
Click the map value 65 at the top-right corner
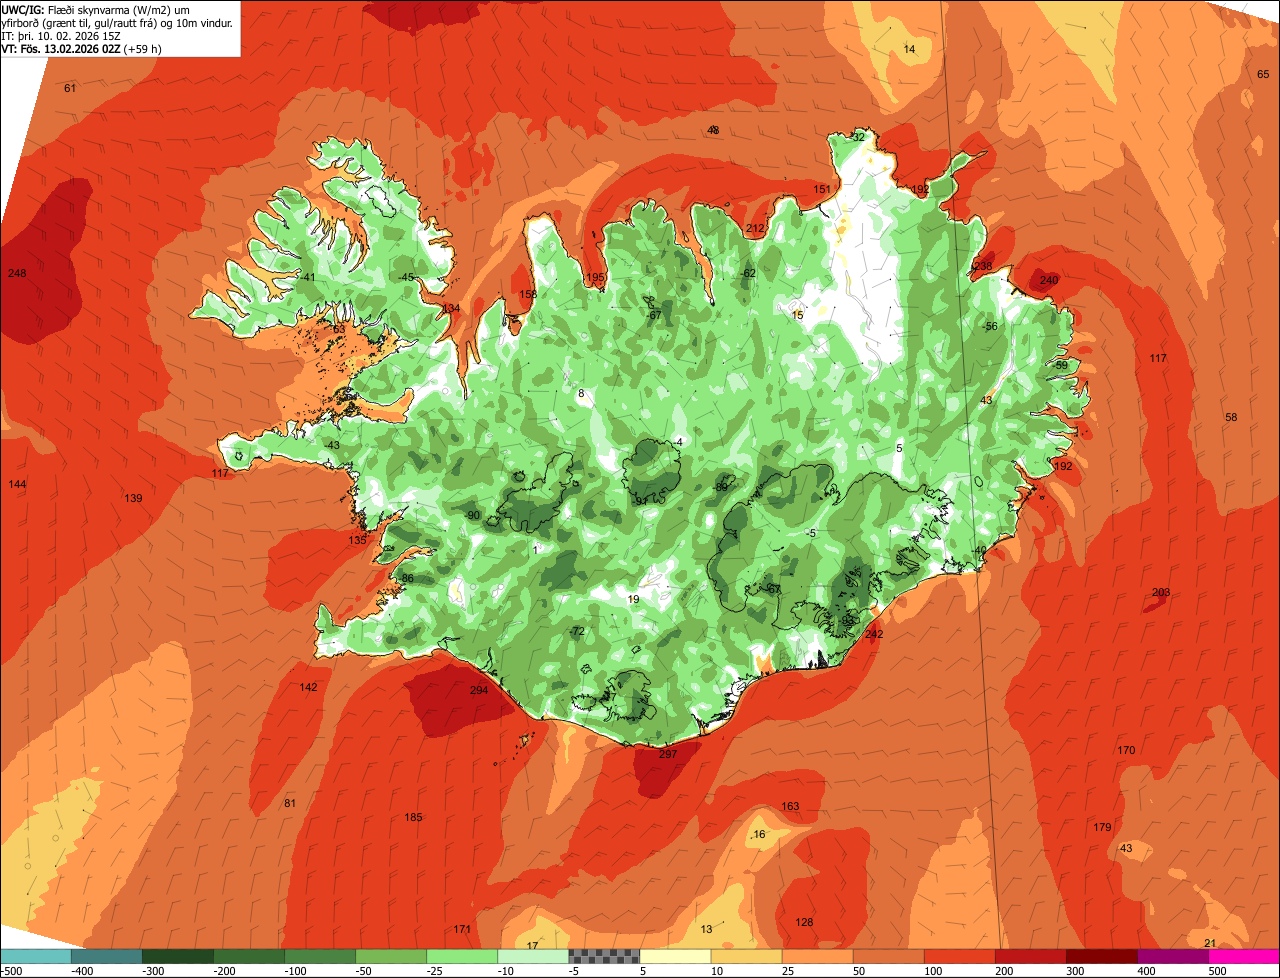click(x=1263, y=74)
